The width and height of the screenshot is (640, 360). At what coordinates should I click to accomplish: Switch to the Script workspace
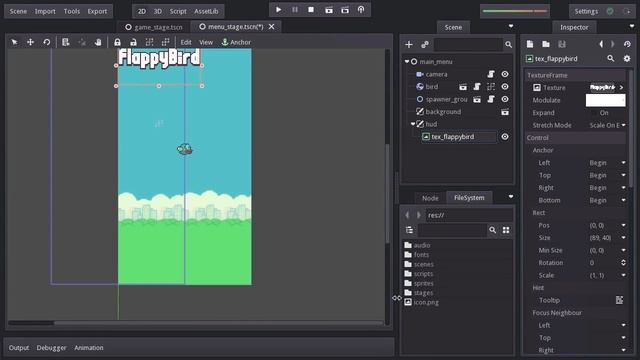click(x=178, y=11)
